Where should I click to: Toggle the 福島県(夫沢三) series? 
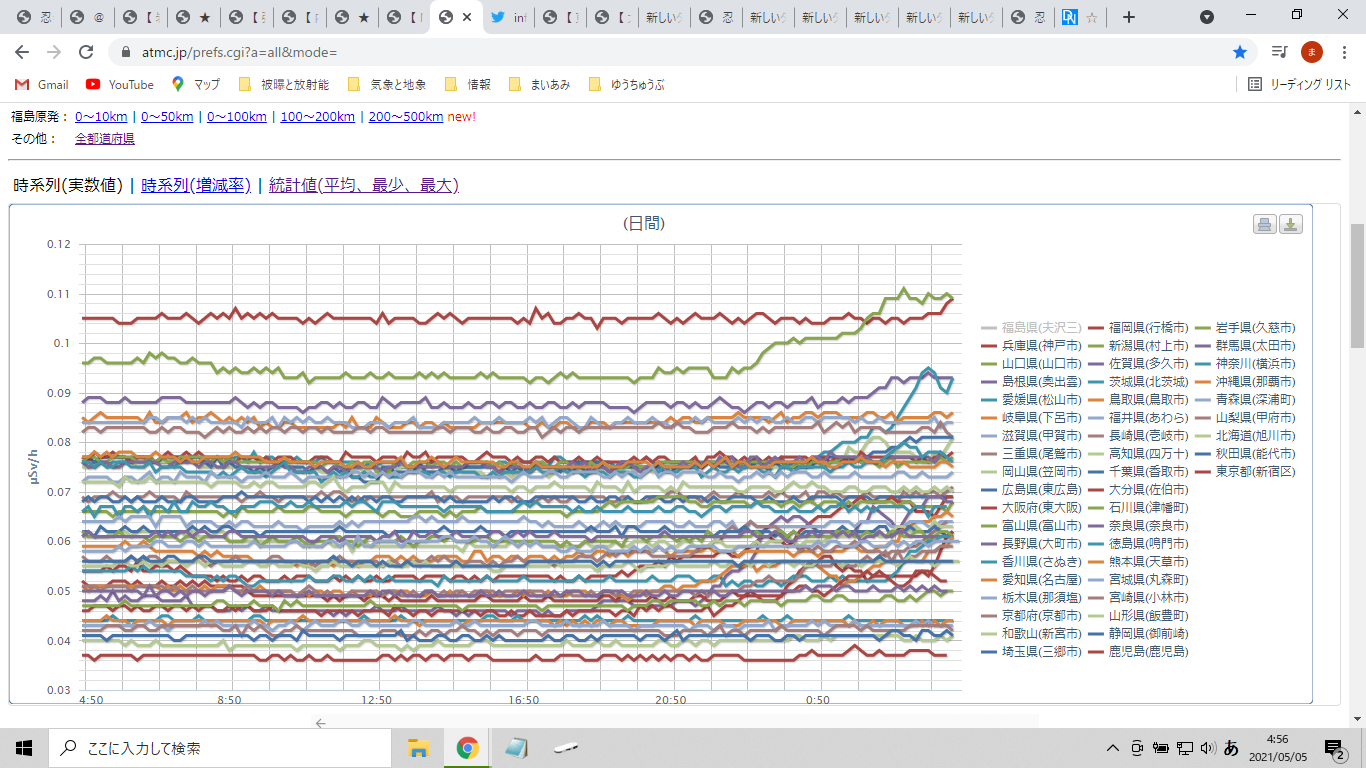click(1032, 328)
